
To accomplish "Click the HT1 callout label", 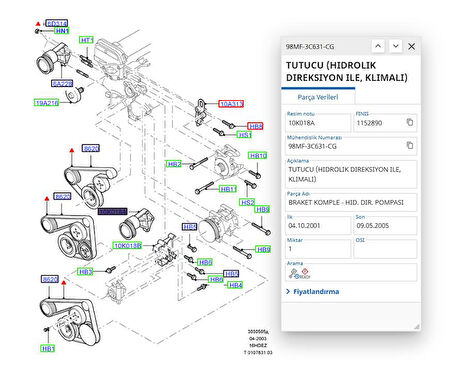I will pyautogui.click(x=86, y=40).
